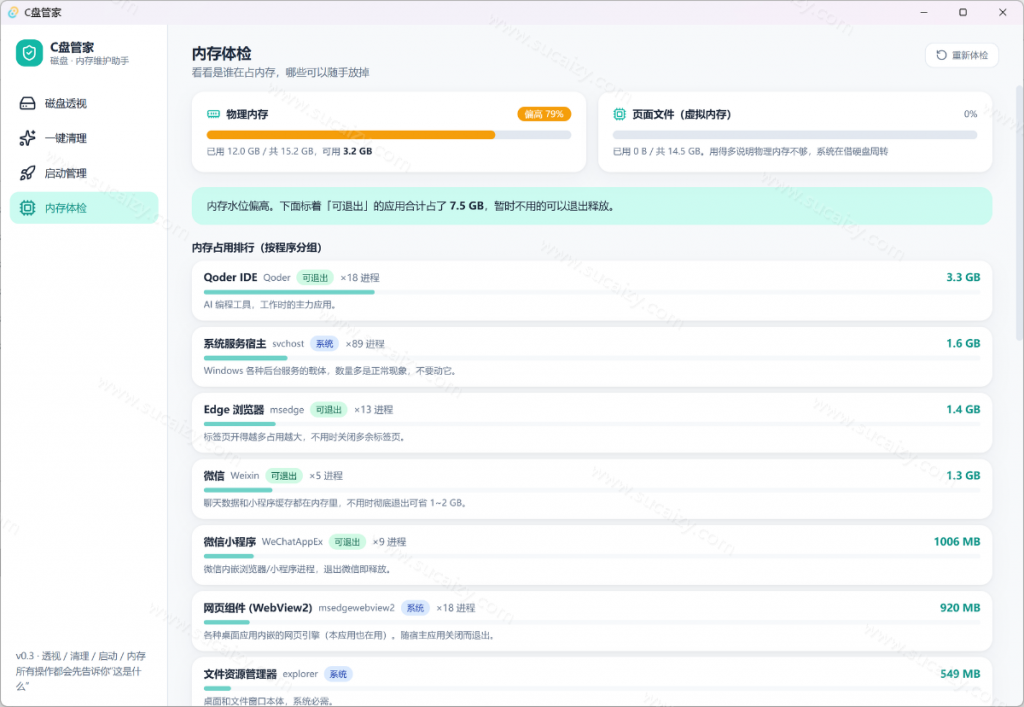Viewport: 1024px width, 707px height.
Task: Click the 系统 tag on 系统服务宿主
Action: tap(324, 343)
